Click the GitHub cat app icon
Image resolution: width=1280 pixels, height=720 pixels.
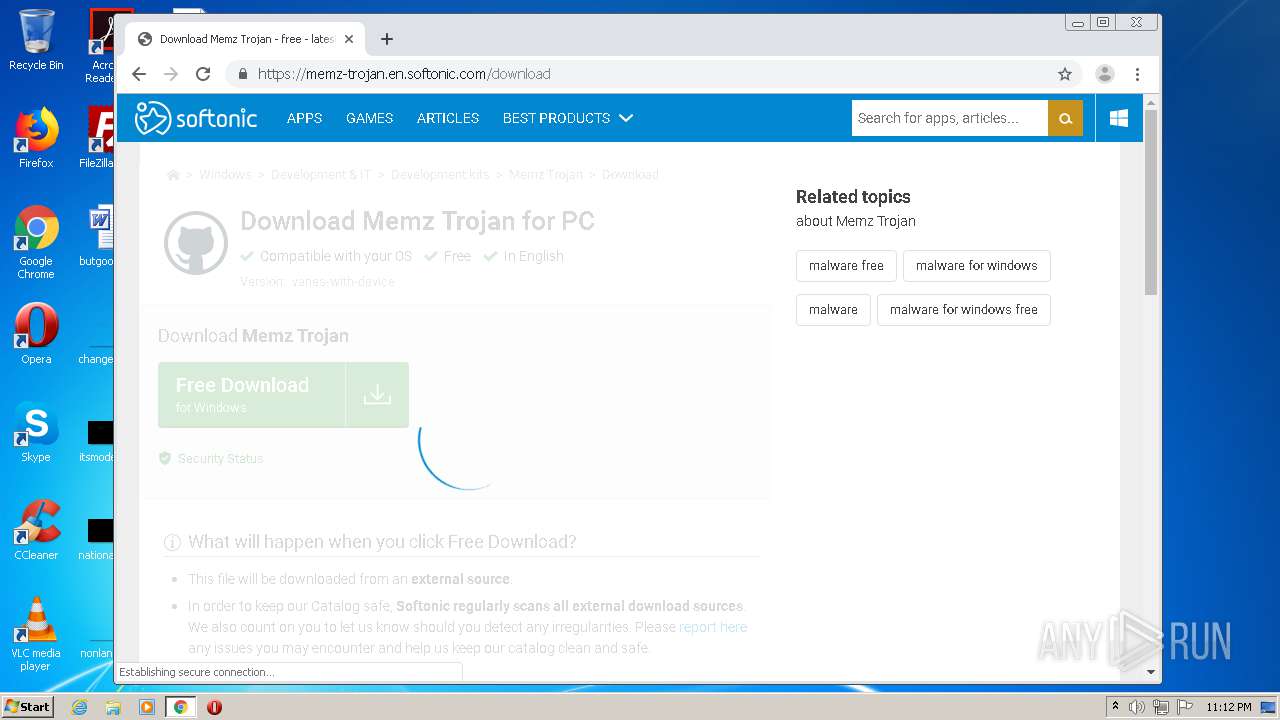(196, 243)
